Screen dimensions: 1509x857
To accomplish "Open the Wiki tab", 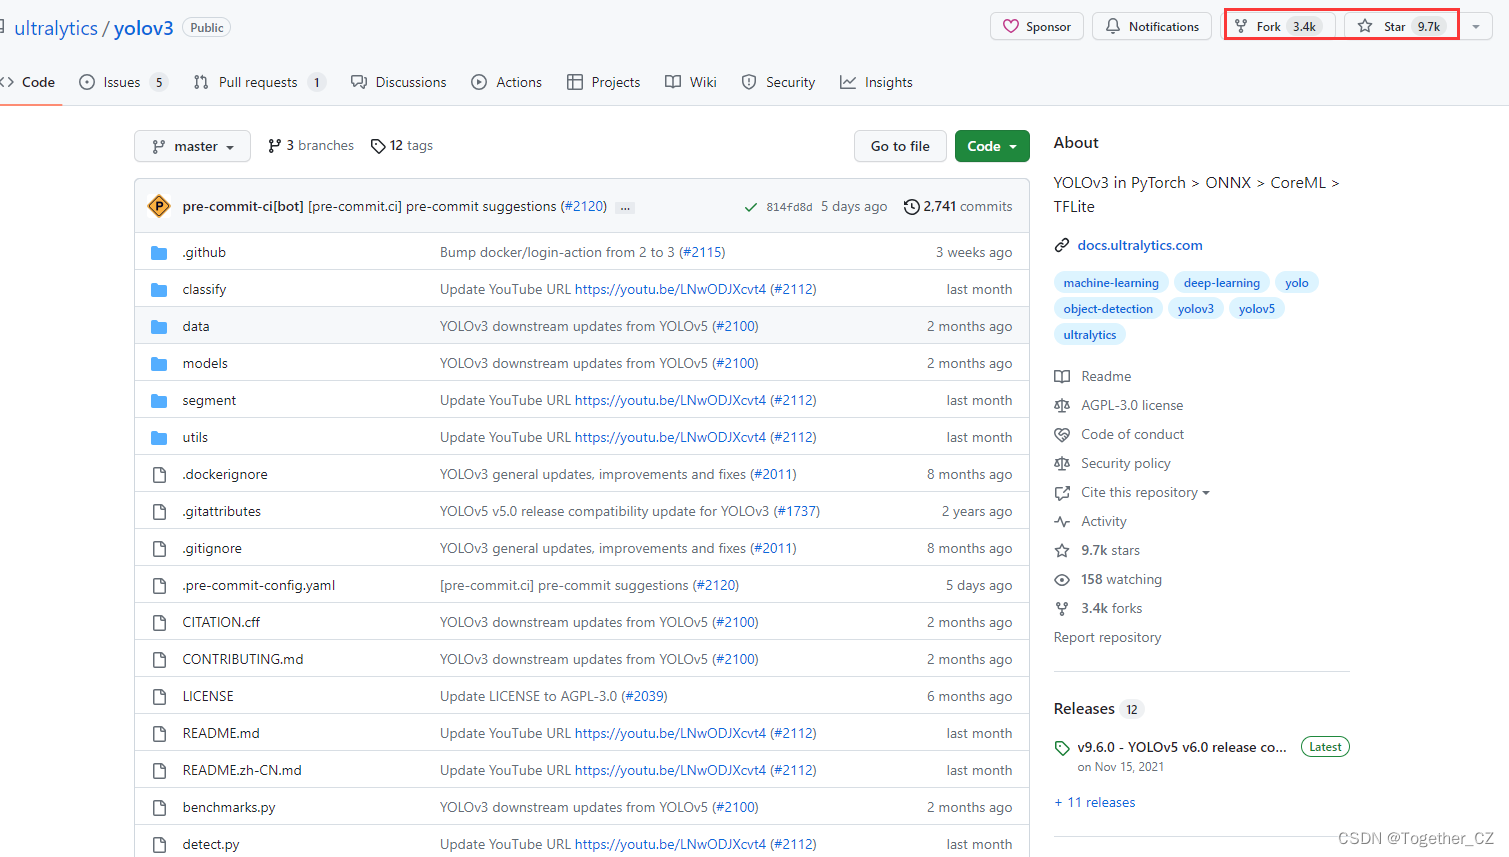I will click(691, 82).
